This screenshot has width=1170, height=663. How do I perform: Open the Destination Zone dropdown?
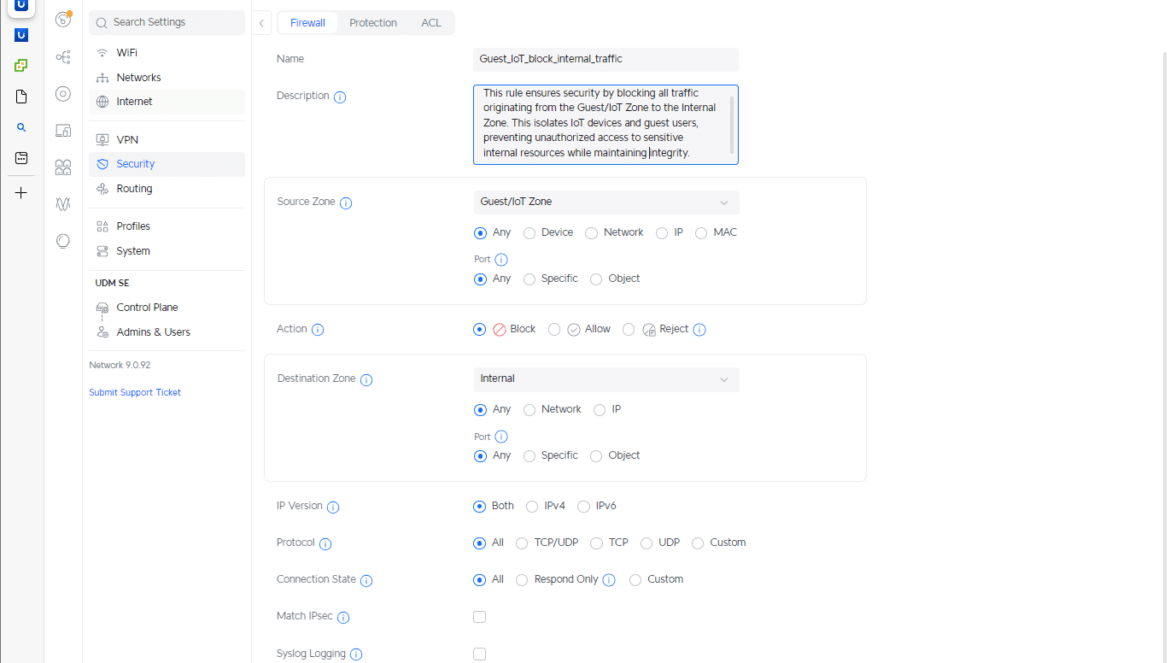coord(606,379)
